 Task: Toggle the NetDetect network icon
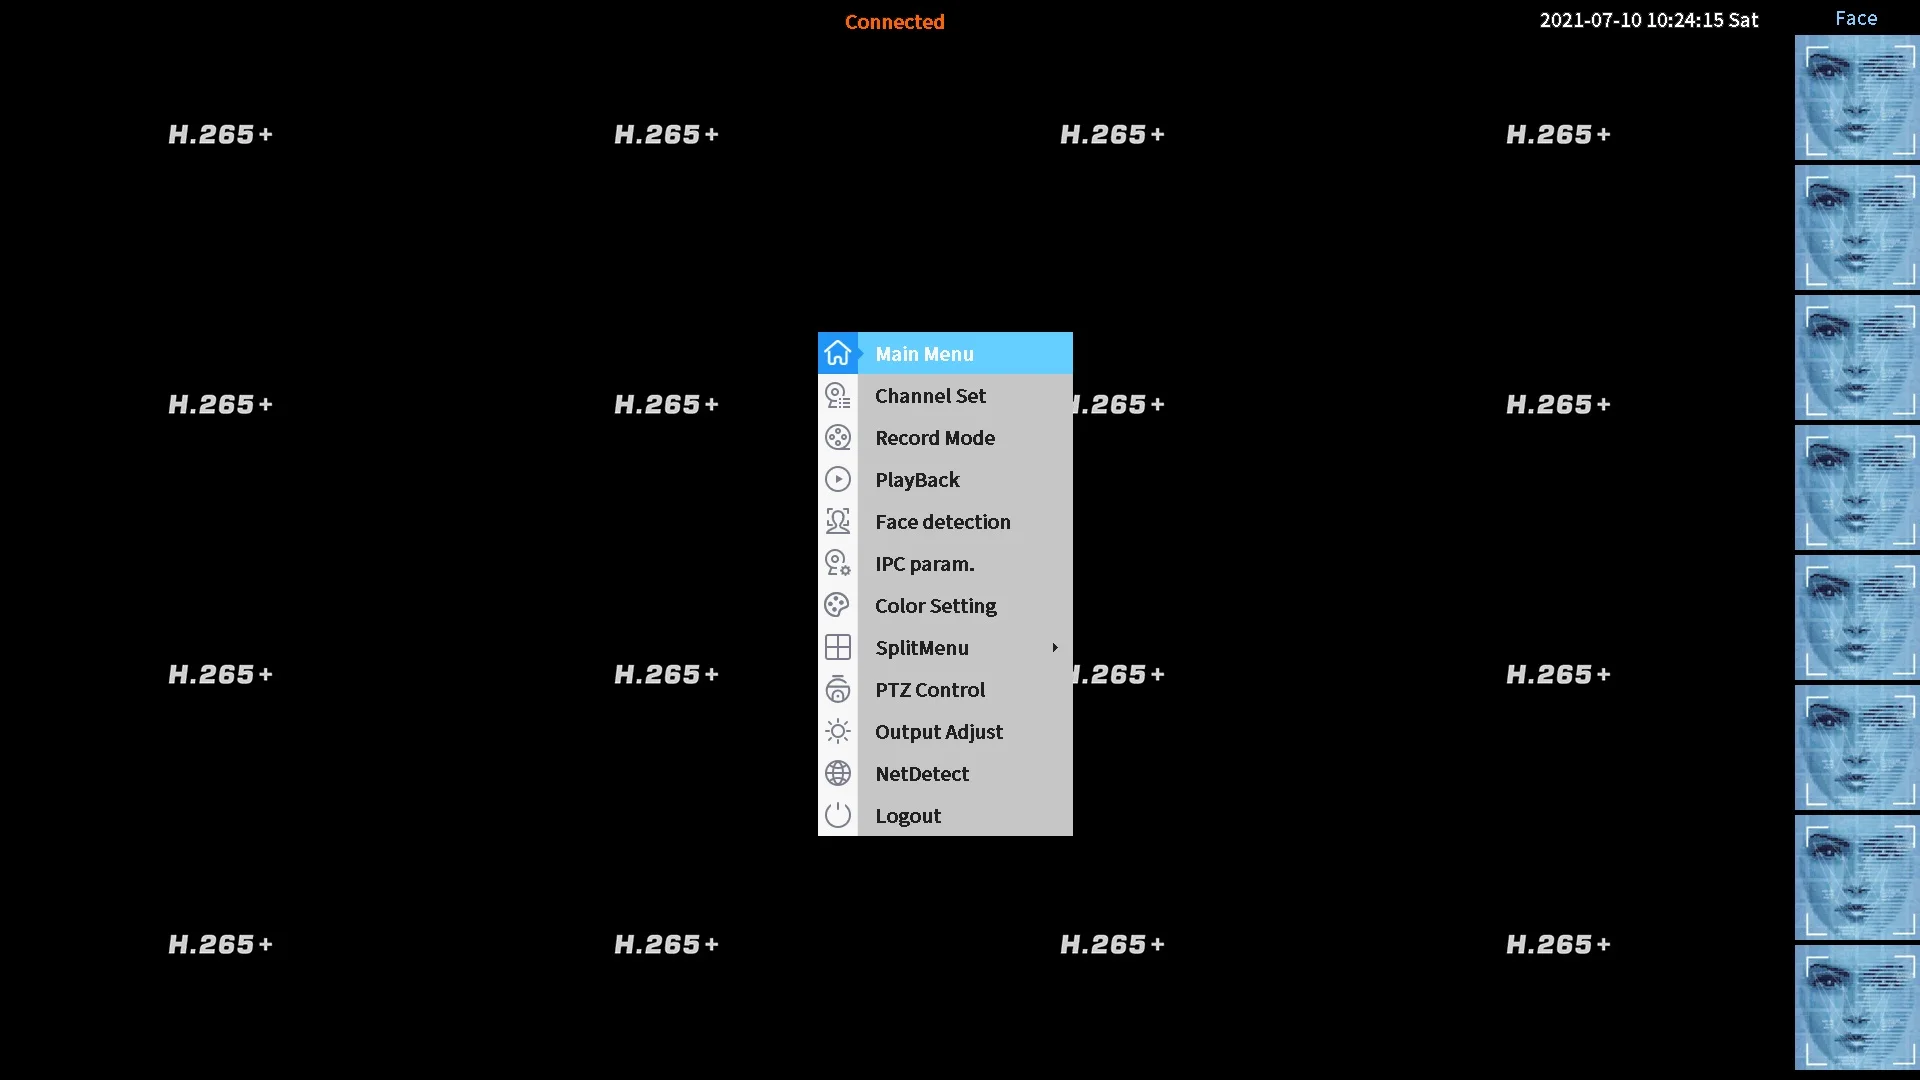pos(837,773)
